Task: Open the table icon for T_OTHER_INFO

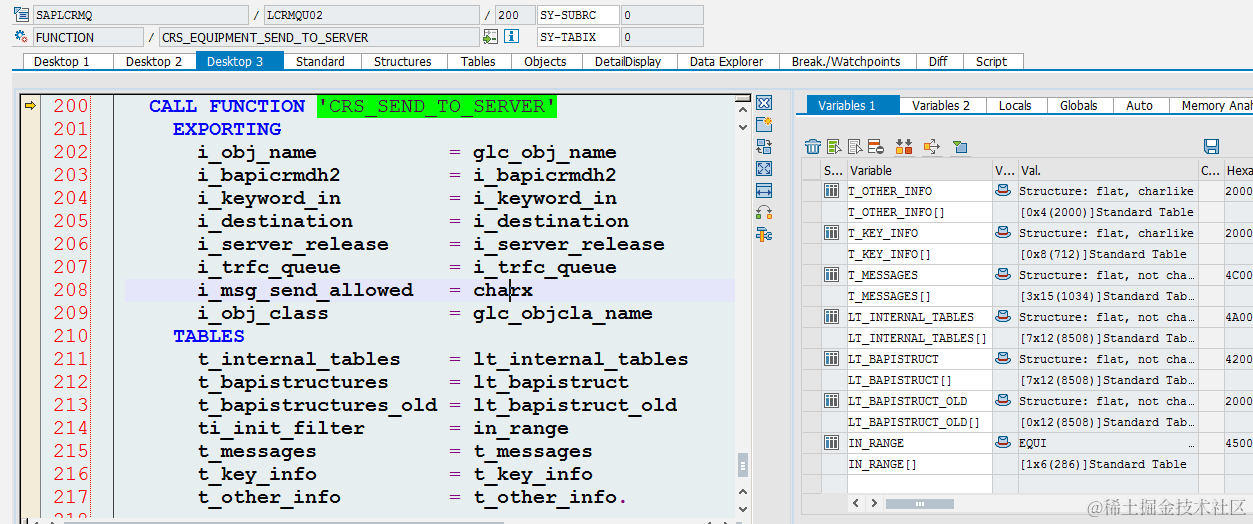Action: pyautogui.click(x=832, y=190)
